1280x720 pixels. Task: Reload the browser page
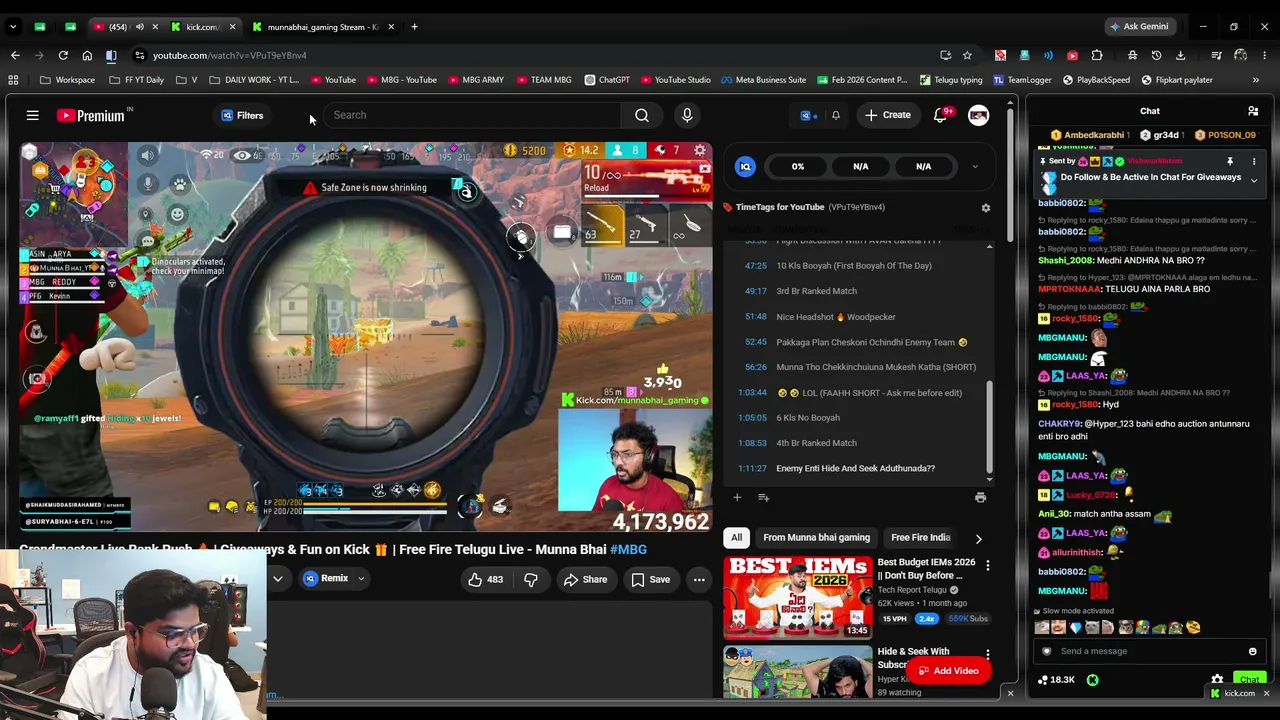click(63, 55)
